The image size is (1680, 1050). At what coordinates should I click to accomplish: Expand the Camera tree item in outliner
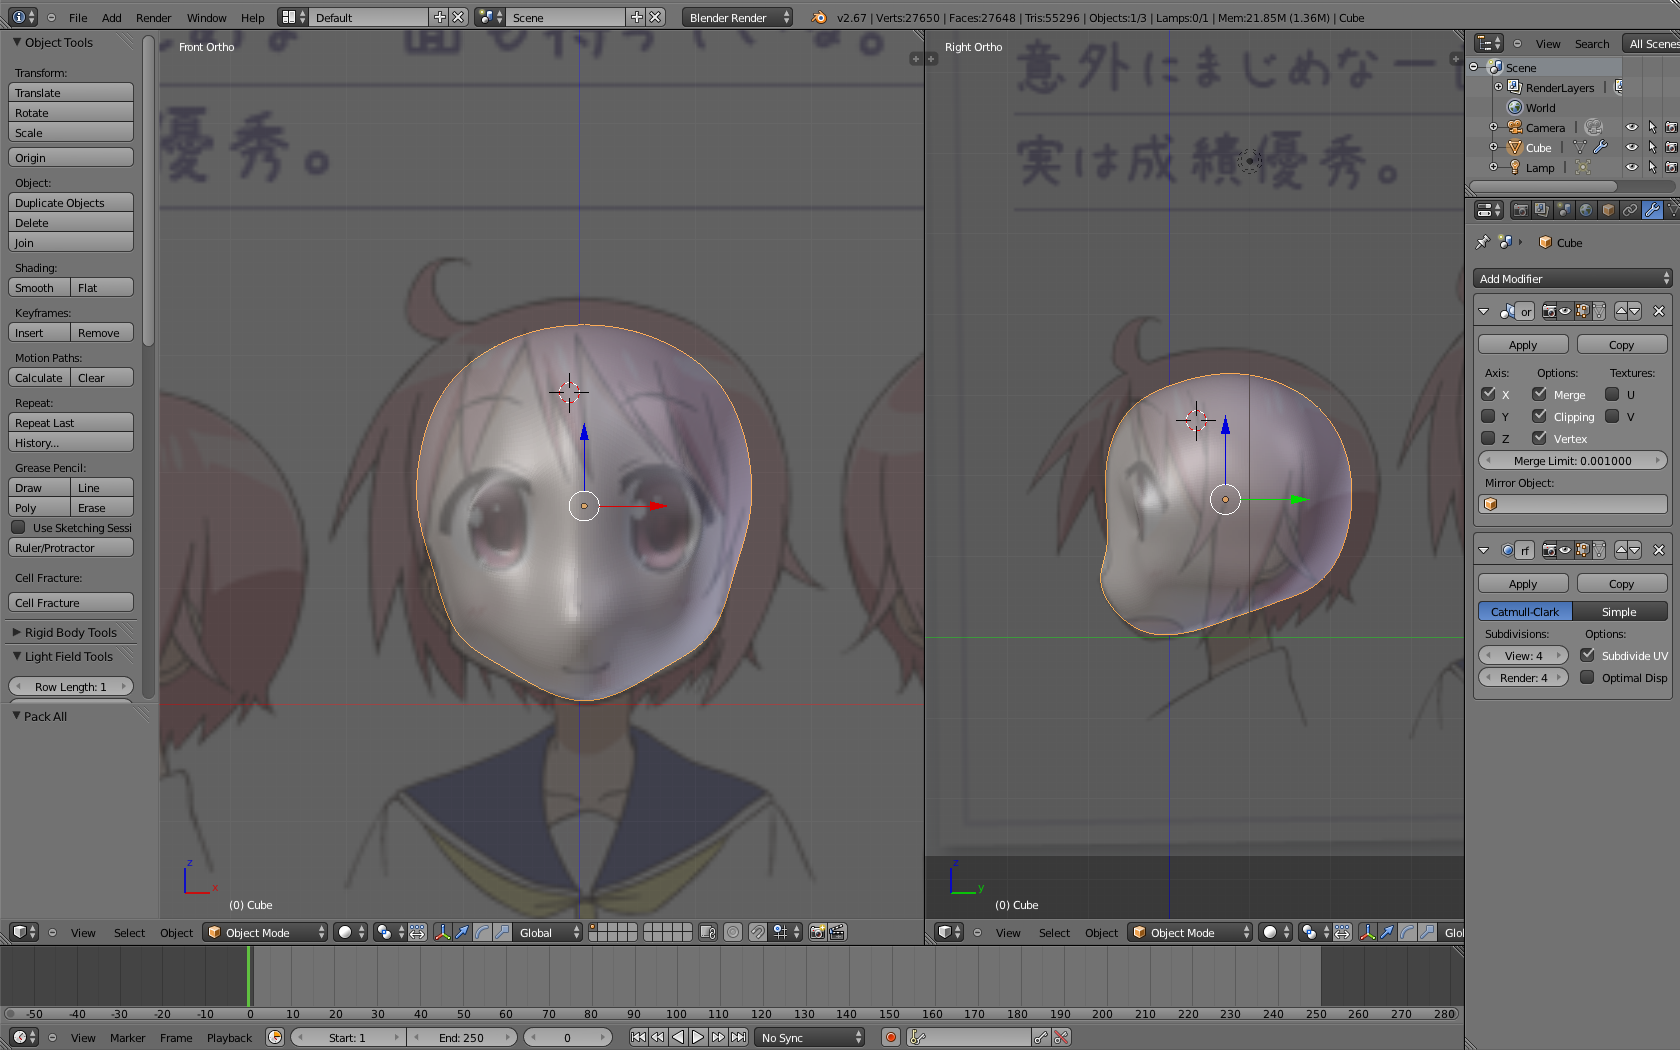pos(1494,127)
